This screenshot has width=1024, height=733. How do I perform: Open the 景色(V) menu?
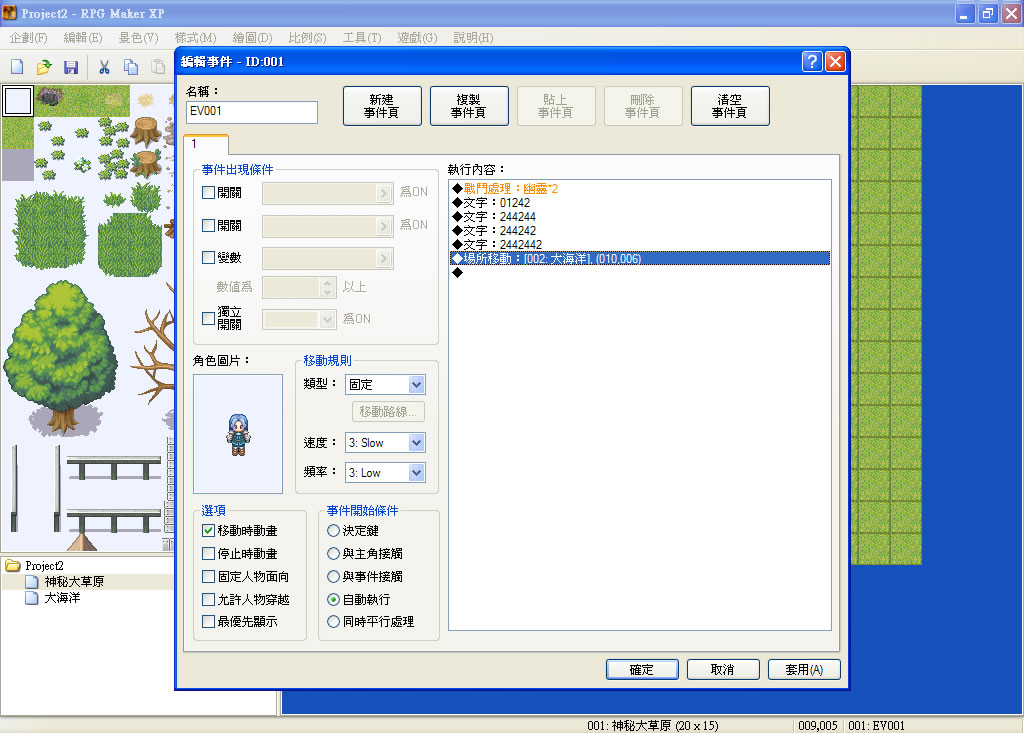tap(138, 37)
